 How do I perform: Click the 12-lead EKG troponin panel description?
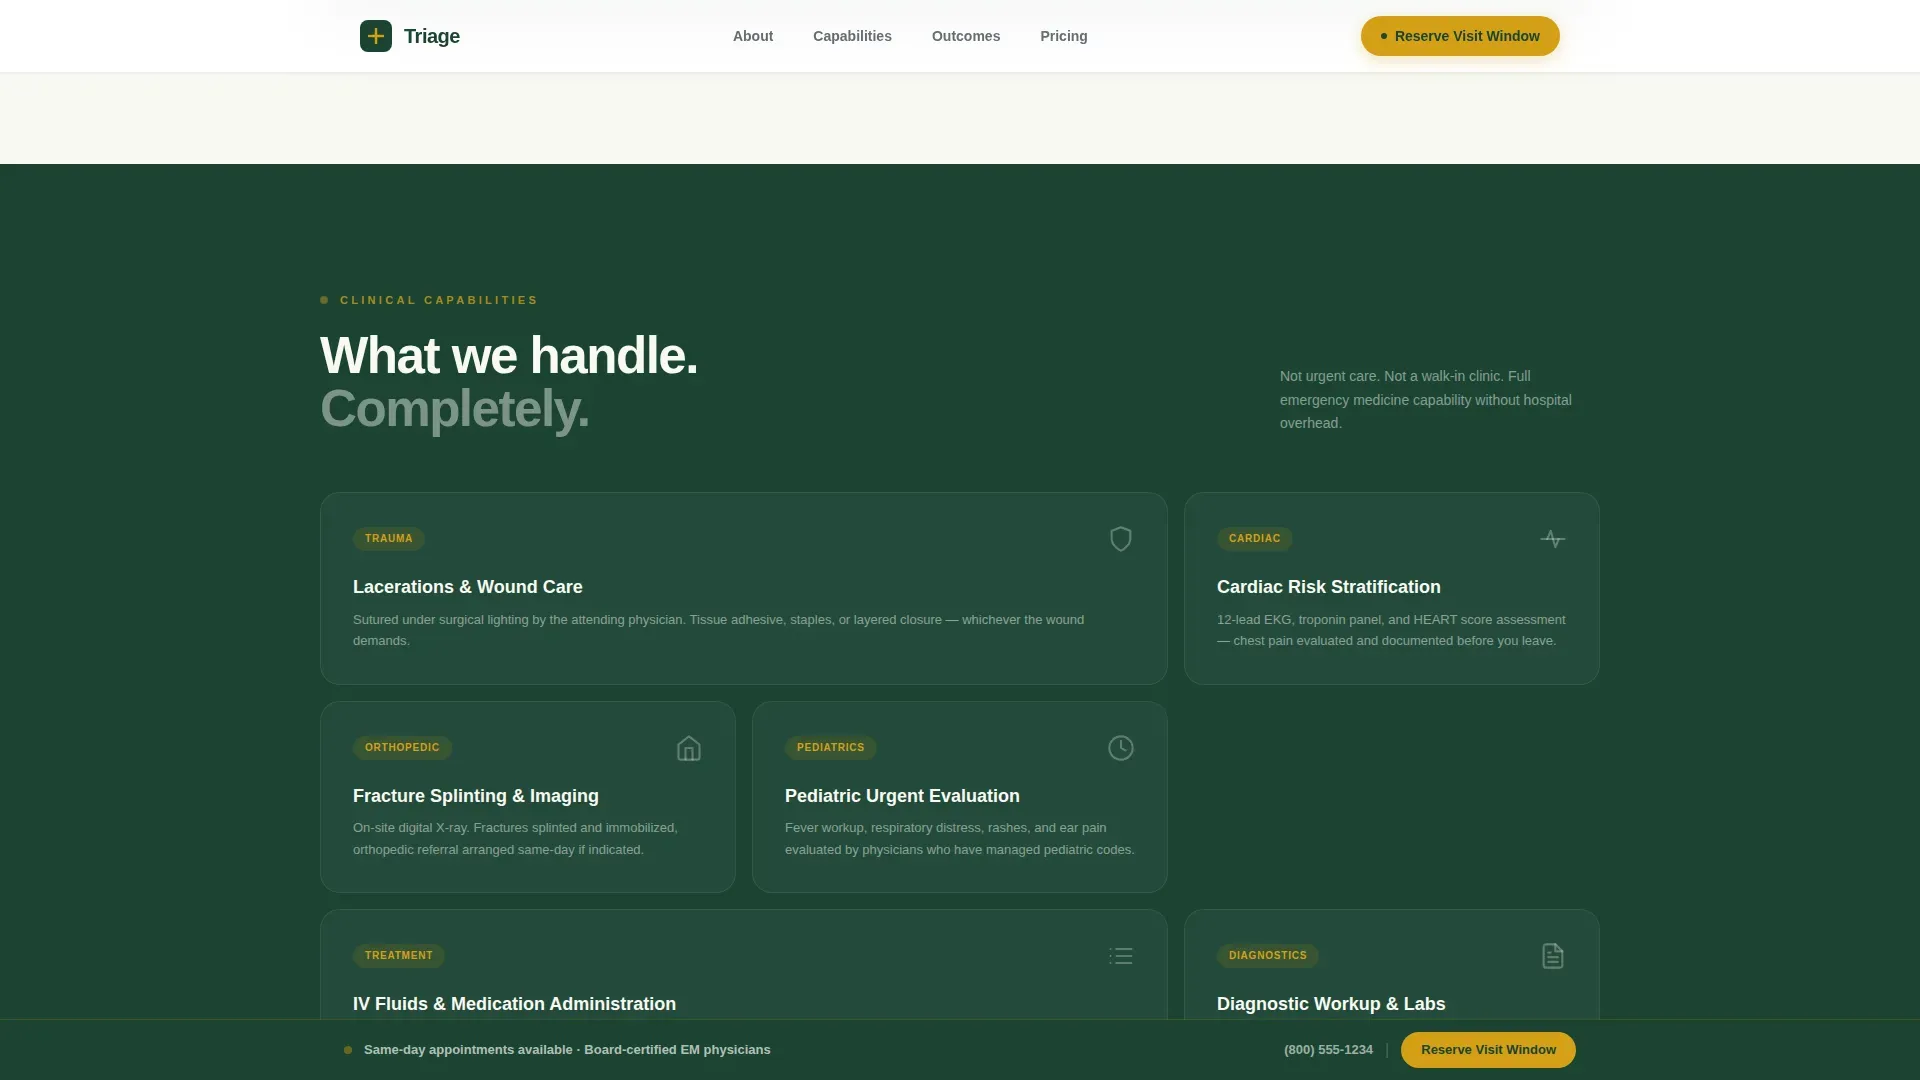[x=1391, y=630]
